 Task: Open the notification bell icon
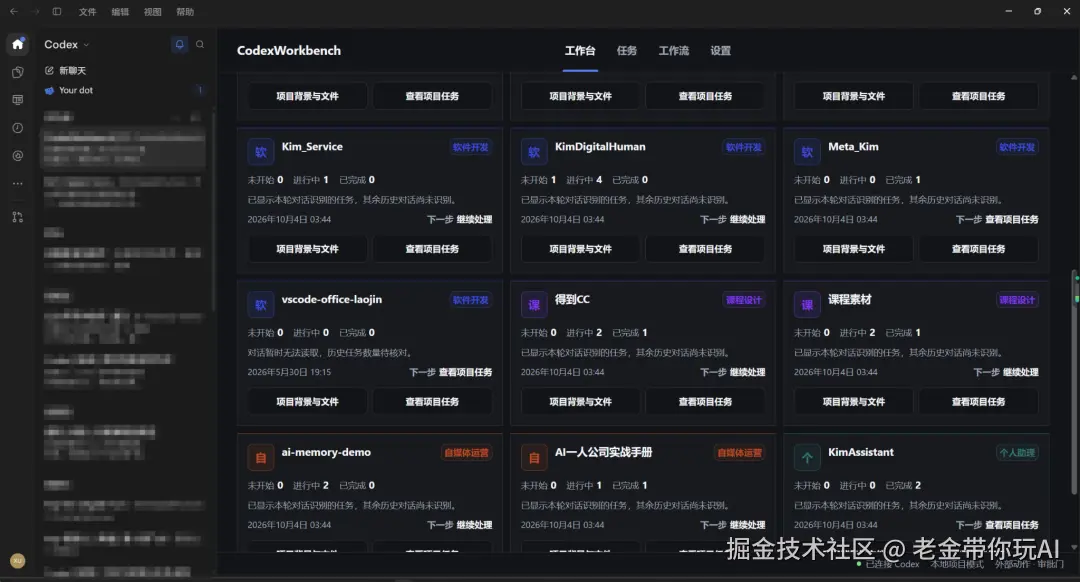(x=179, y=44)
